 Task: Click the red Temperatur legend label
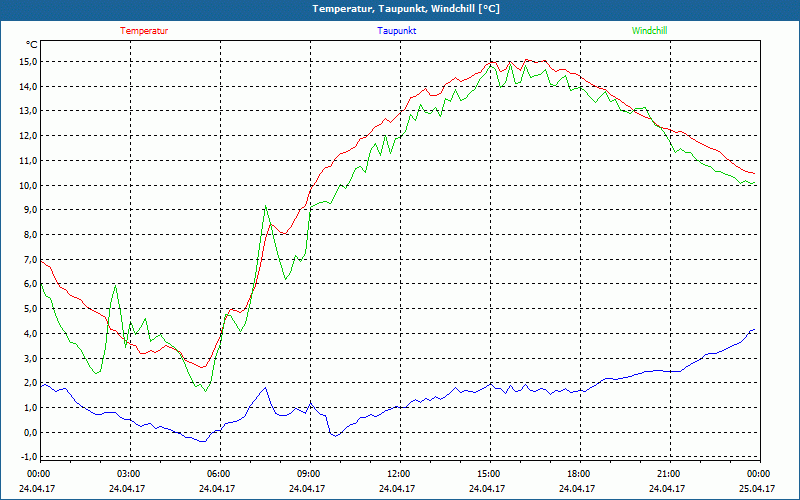(144, 31)
